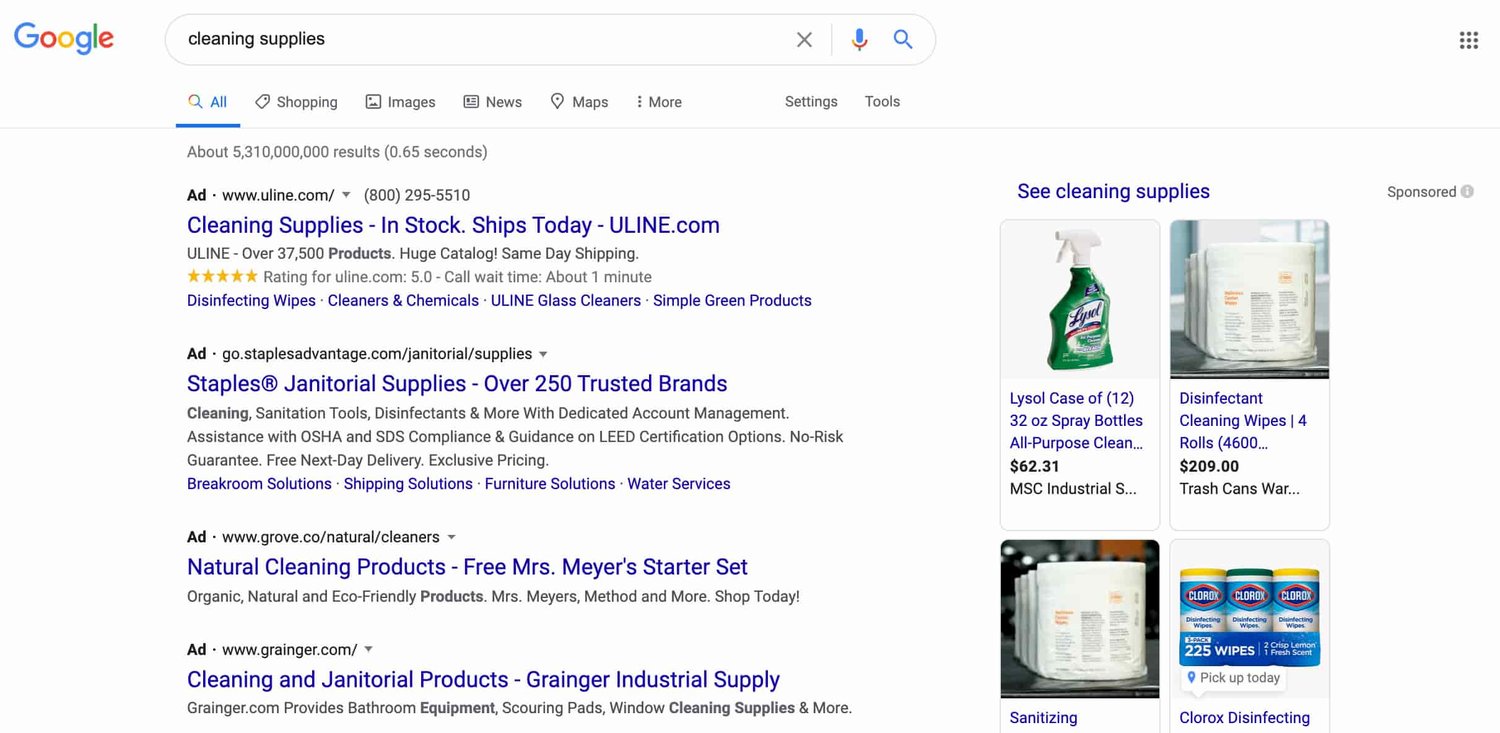
Task: Open the Tools option
Action: [882, 102]
